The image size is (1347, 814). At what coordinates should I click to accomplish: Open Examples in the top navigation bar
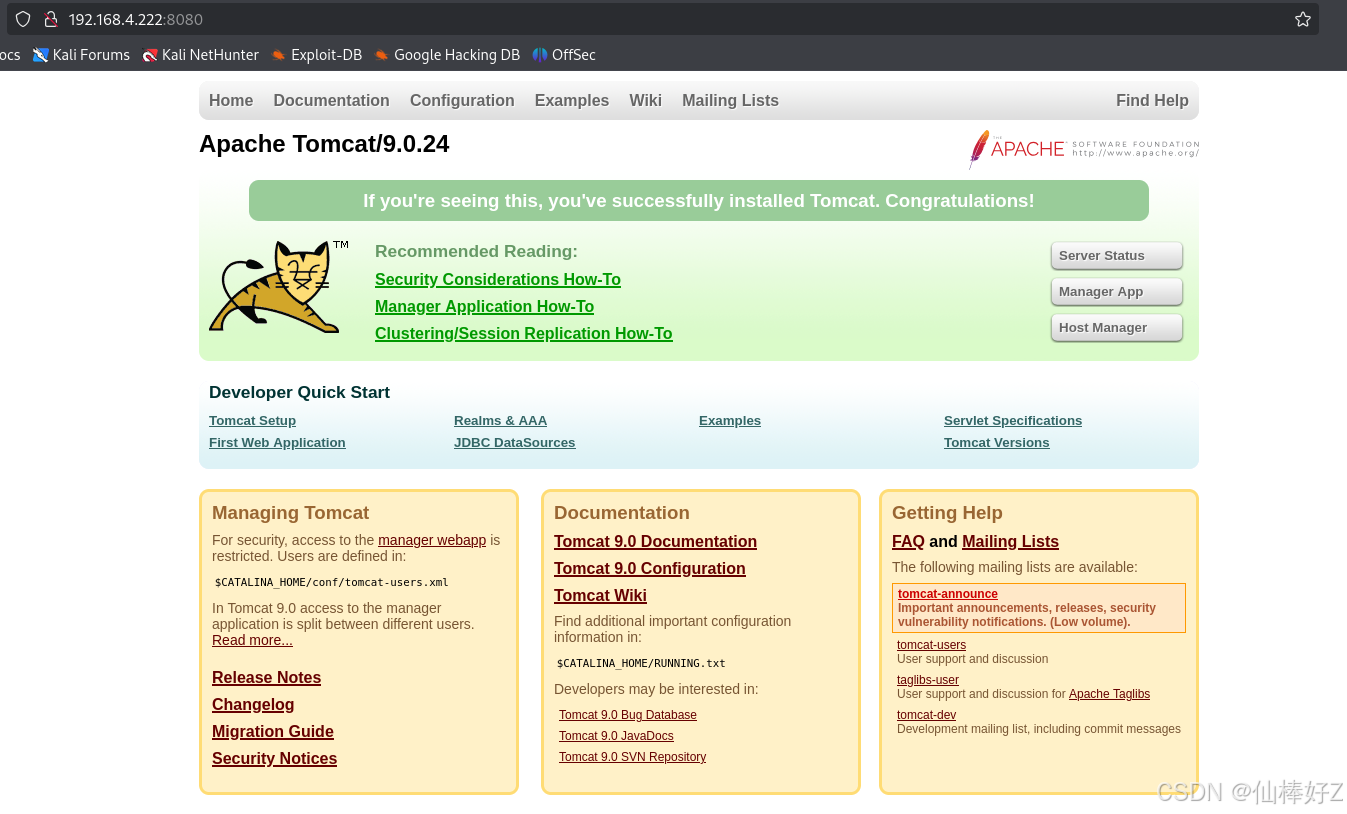[572, 100]
